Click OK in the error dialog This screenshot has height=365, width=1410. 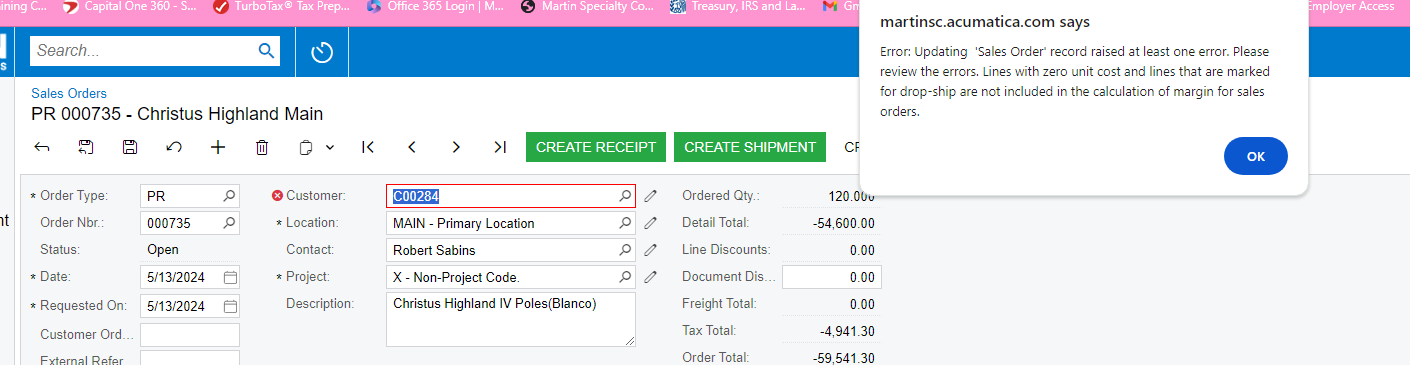(1256, 156)
